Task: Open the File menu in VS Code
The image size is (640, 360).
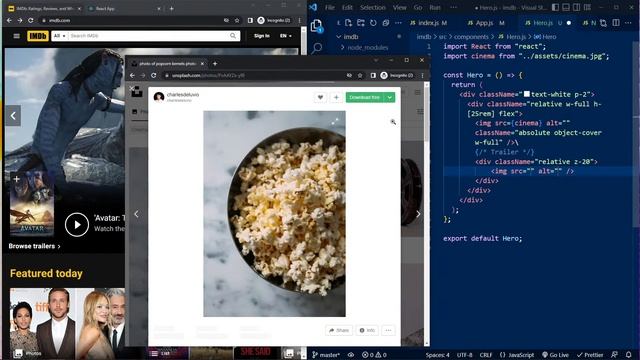Action: coord(330,7)
